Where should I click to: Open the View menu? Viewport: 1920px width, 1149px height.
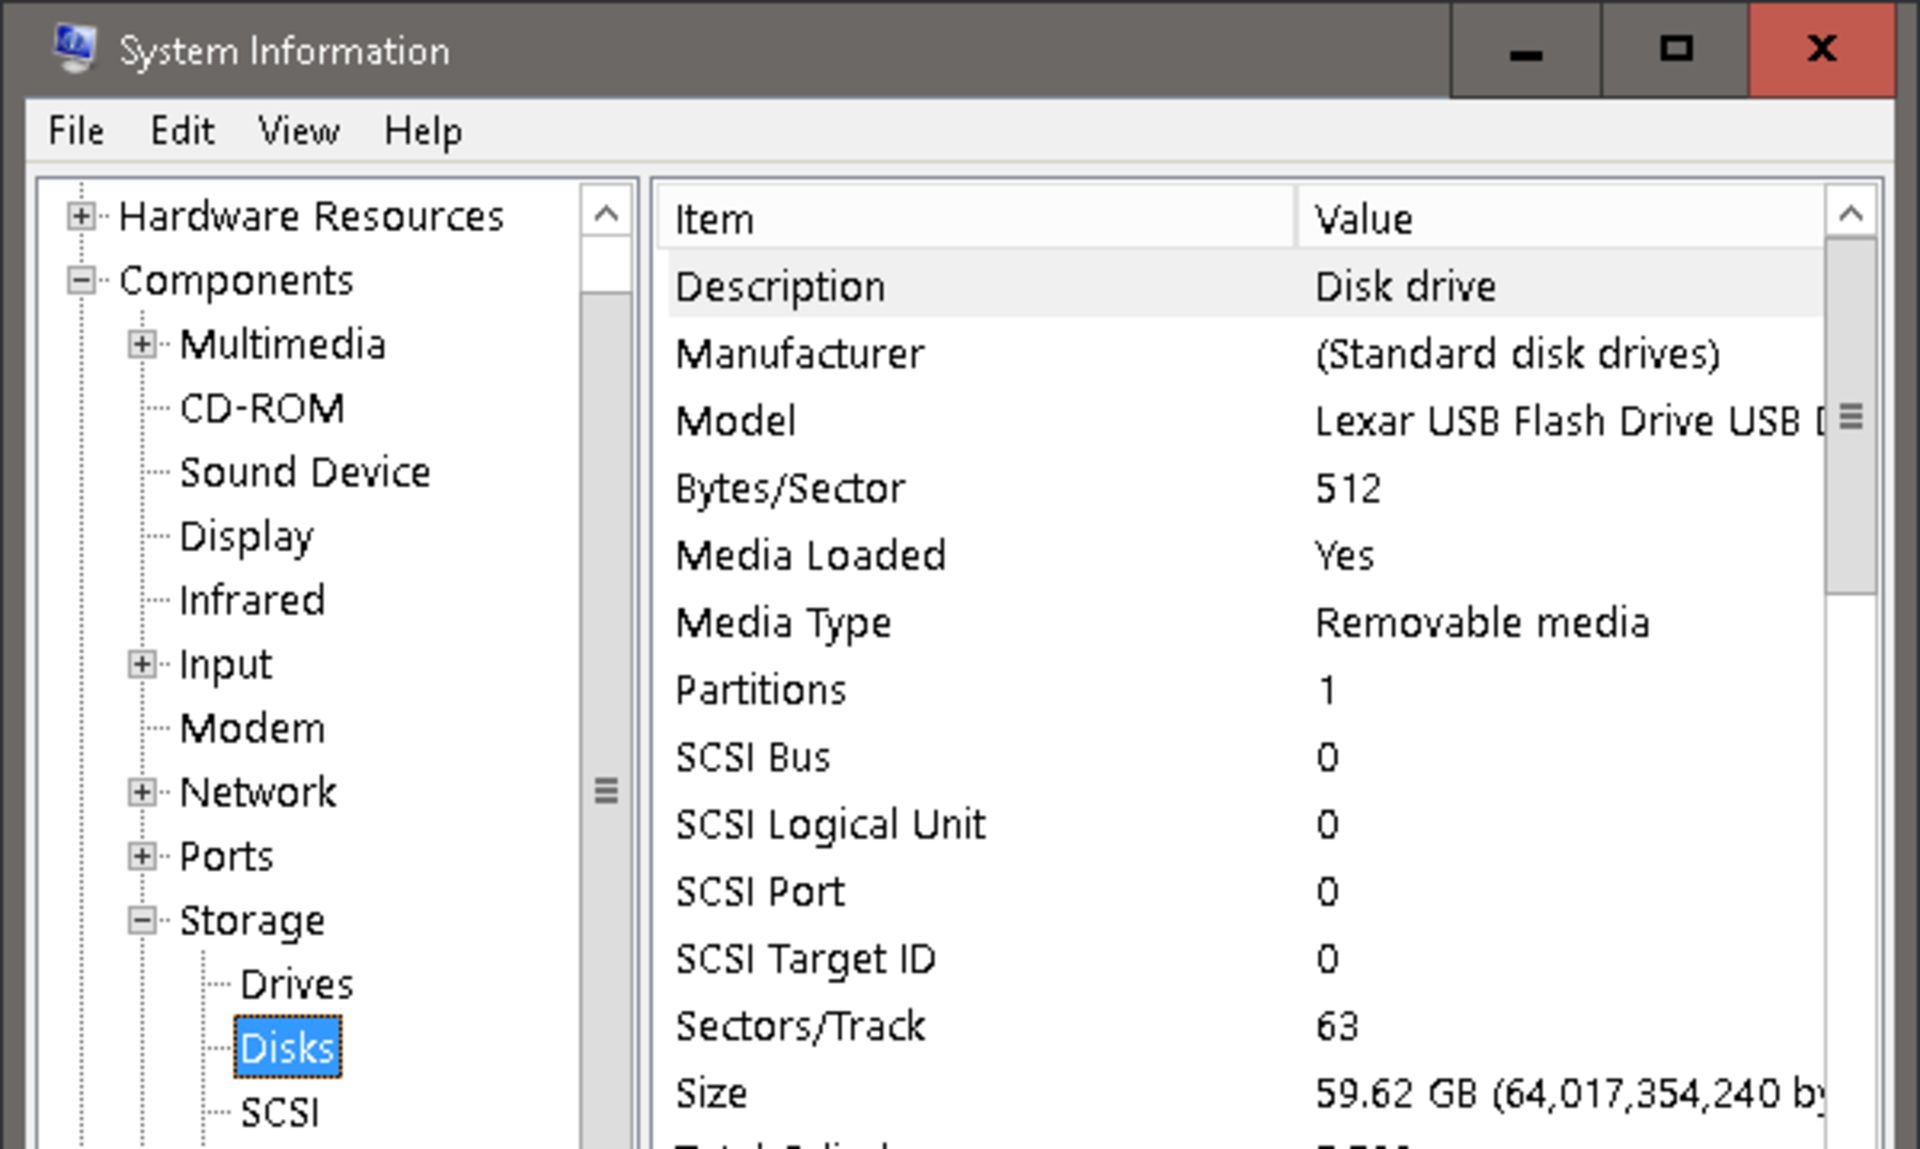[x=298, y=131]
